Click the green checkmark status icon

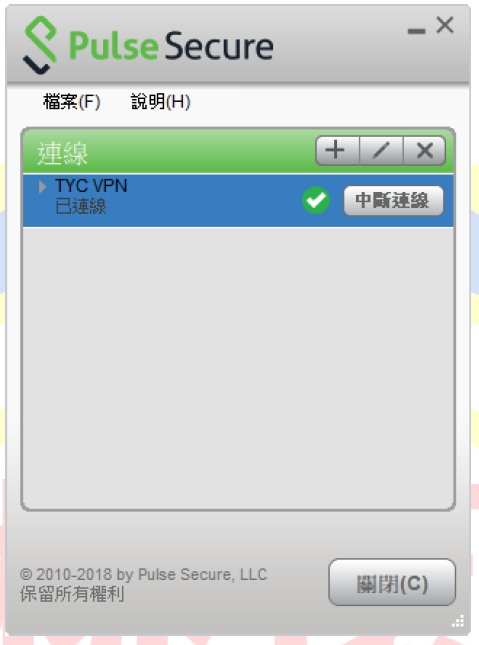[316, 200]
